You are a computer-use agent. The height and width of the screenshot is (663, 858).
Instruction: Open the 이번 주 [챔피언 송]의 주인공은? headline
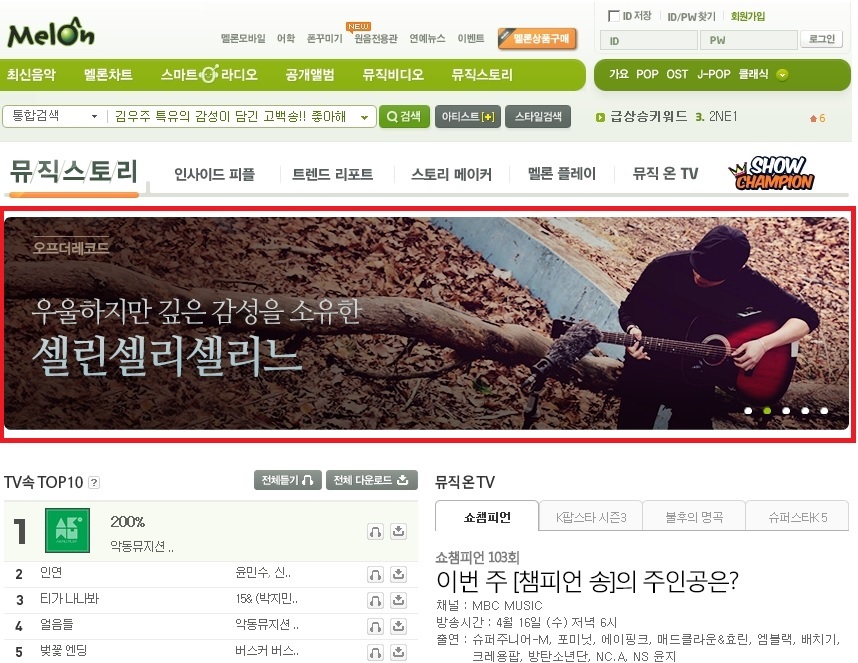click(x=587, y=581)
